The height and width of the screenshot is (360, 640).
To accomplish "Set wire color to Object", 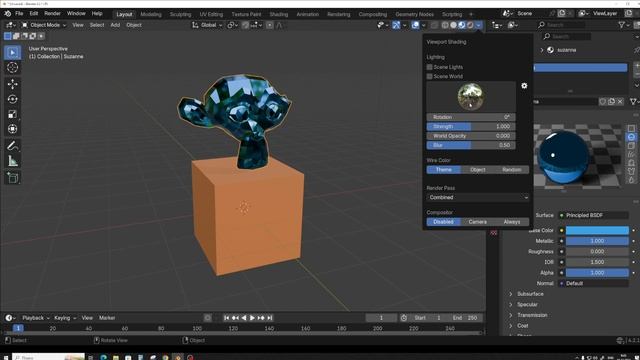I will click(478, 170).
